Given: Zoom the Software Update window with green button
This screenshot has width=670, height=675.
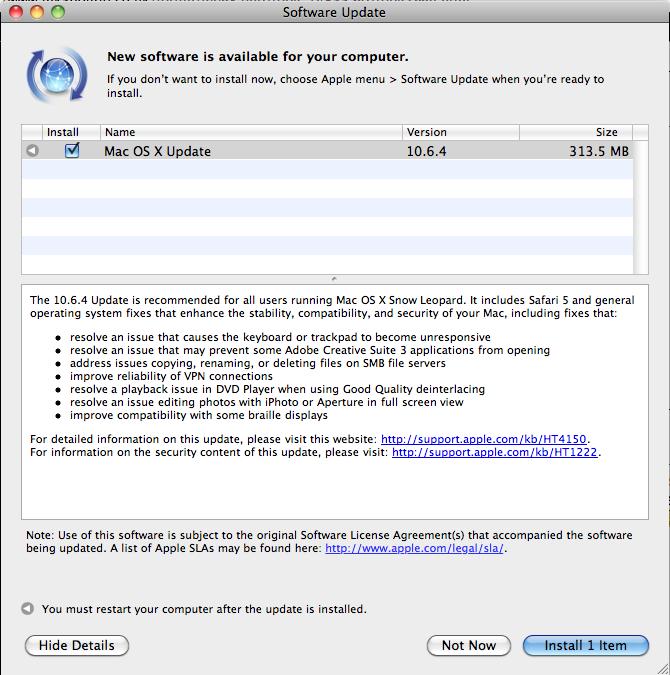Looking at the screenshot, I should coord(58,12).
